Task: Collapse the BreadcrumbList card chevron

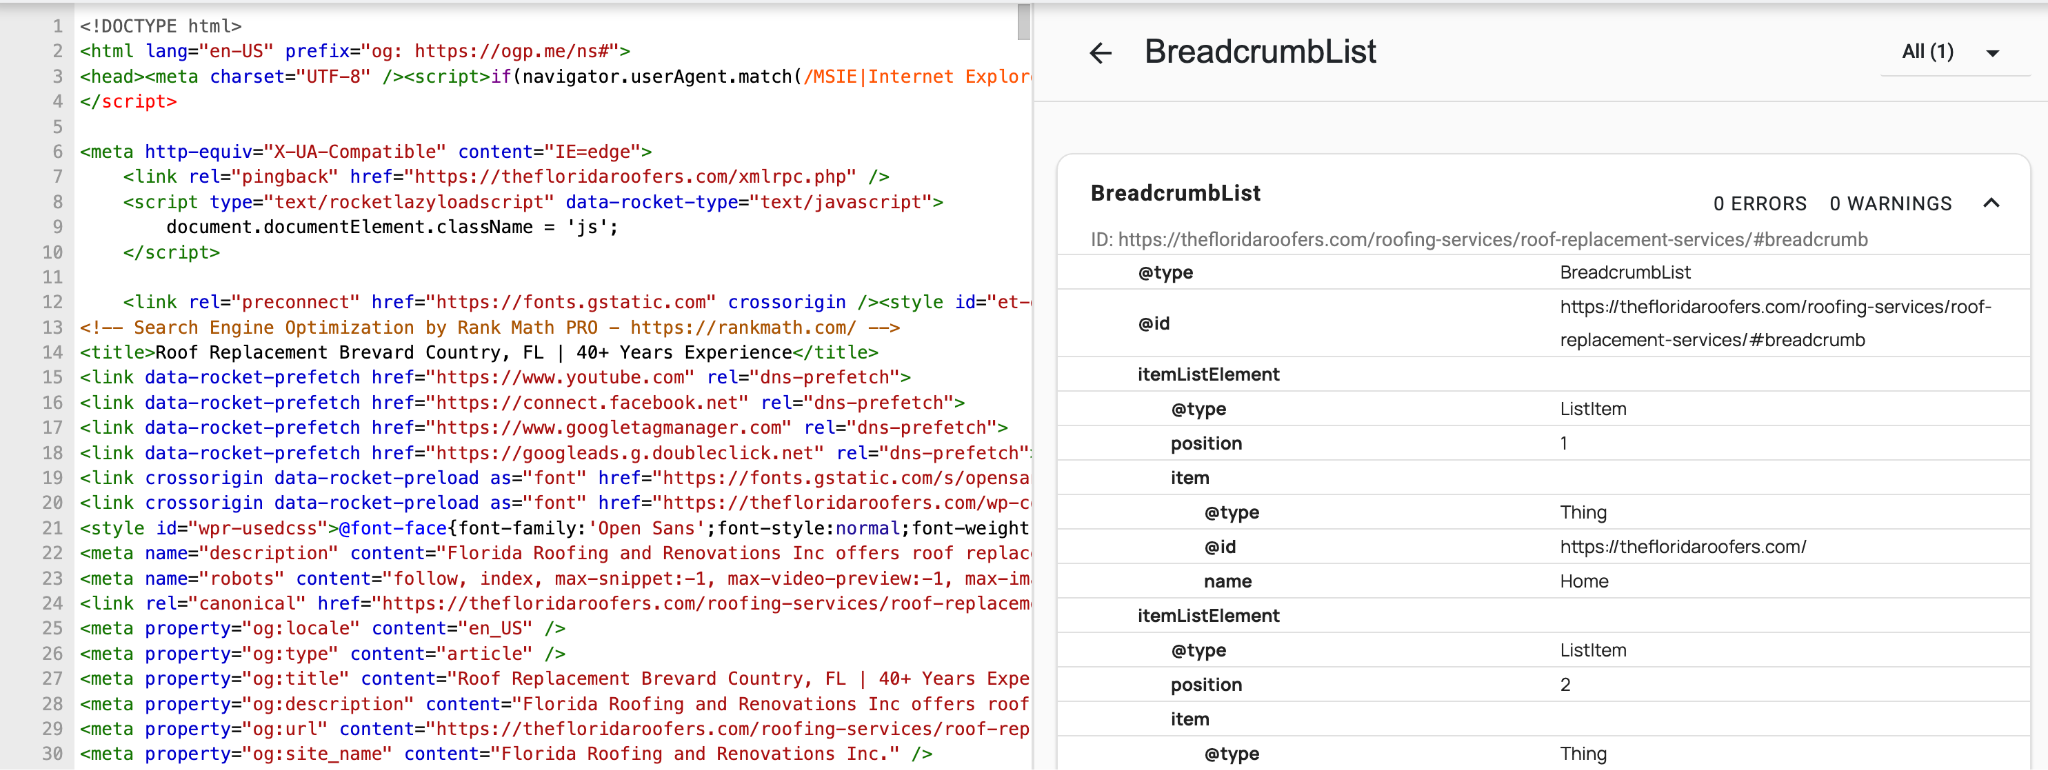Action: 1991,203
